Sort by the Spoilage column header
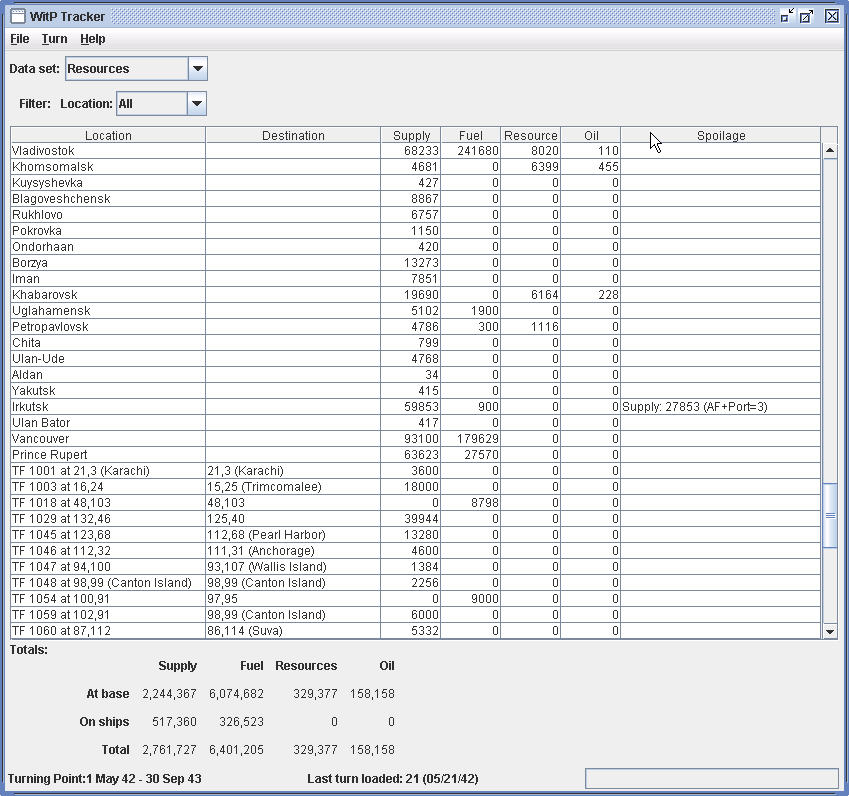 click(721, 135)
